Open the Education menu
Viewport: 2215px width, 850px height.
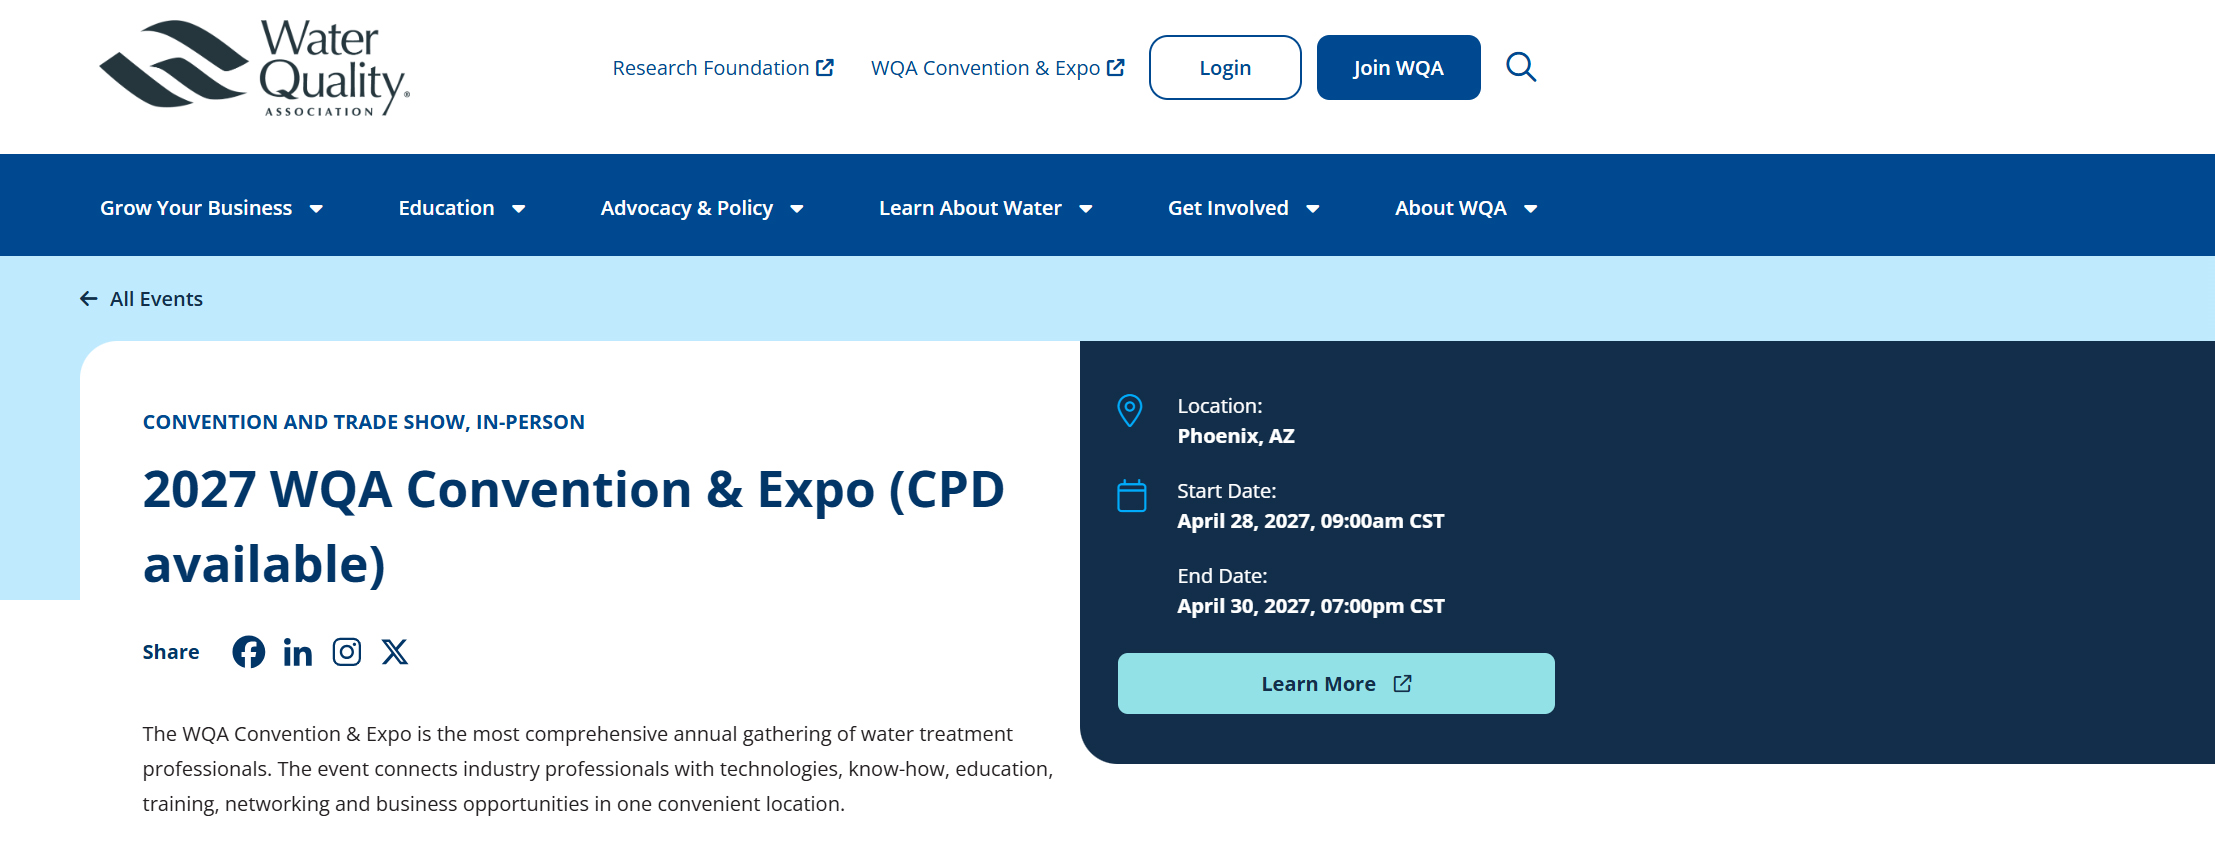(447, 208)
